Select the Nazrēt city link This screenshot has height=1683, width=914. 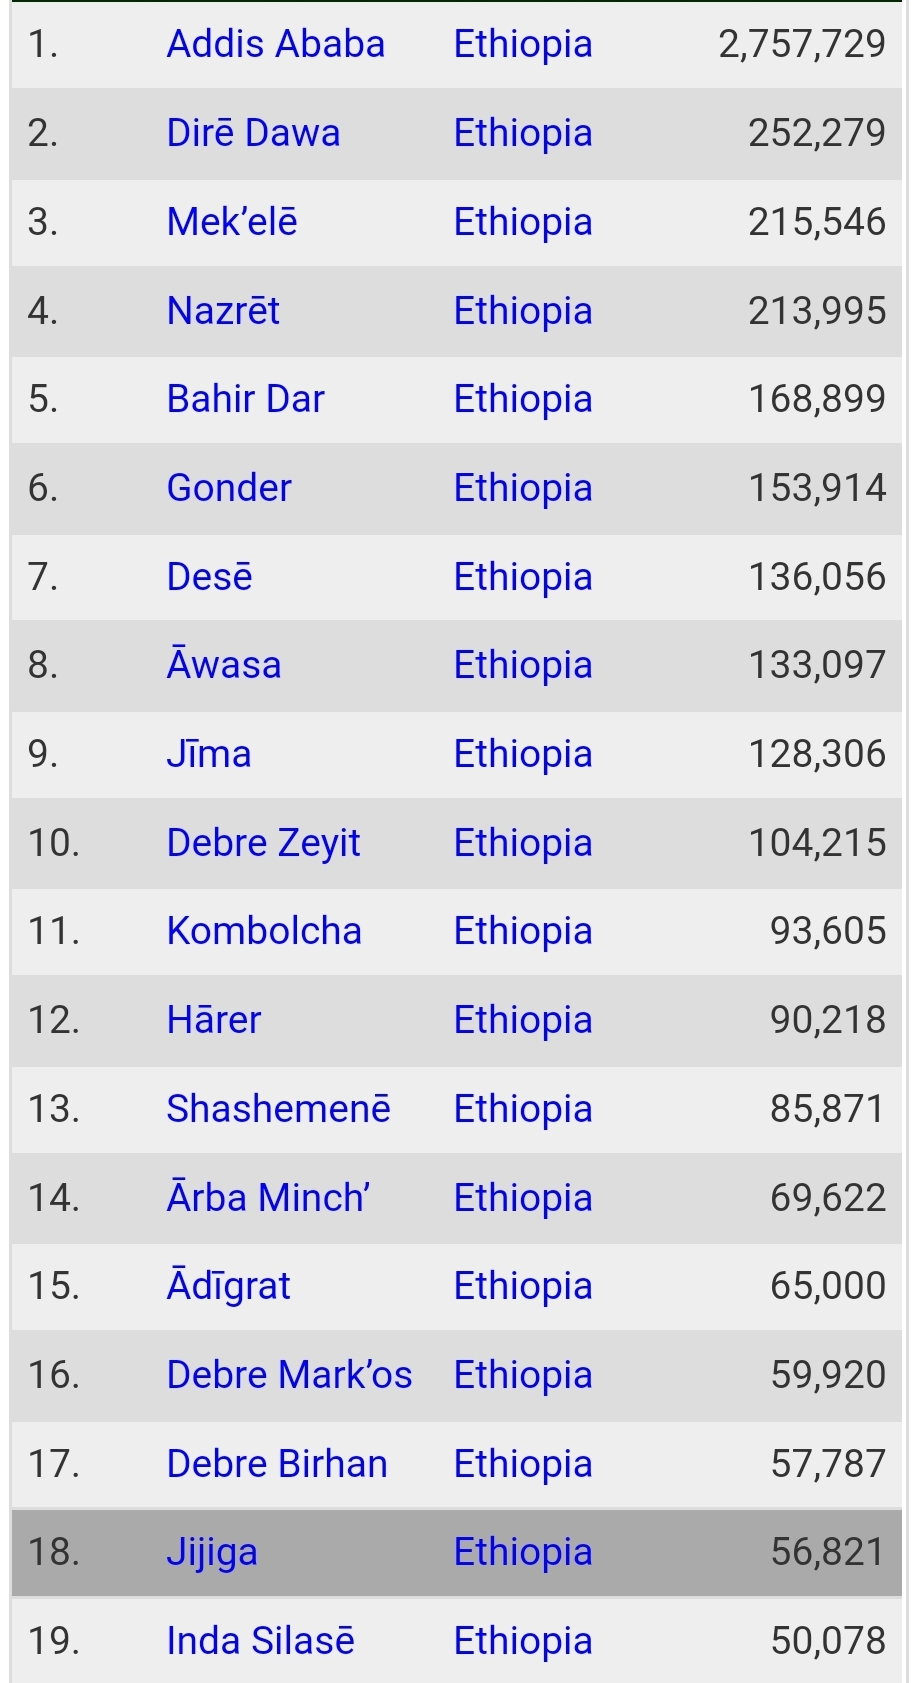point(223,311)
